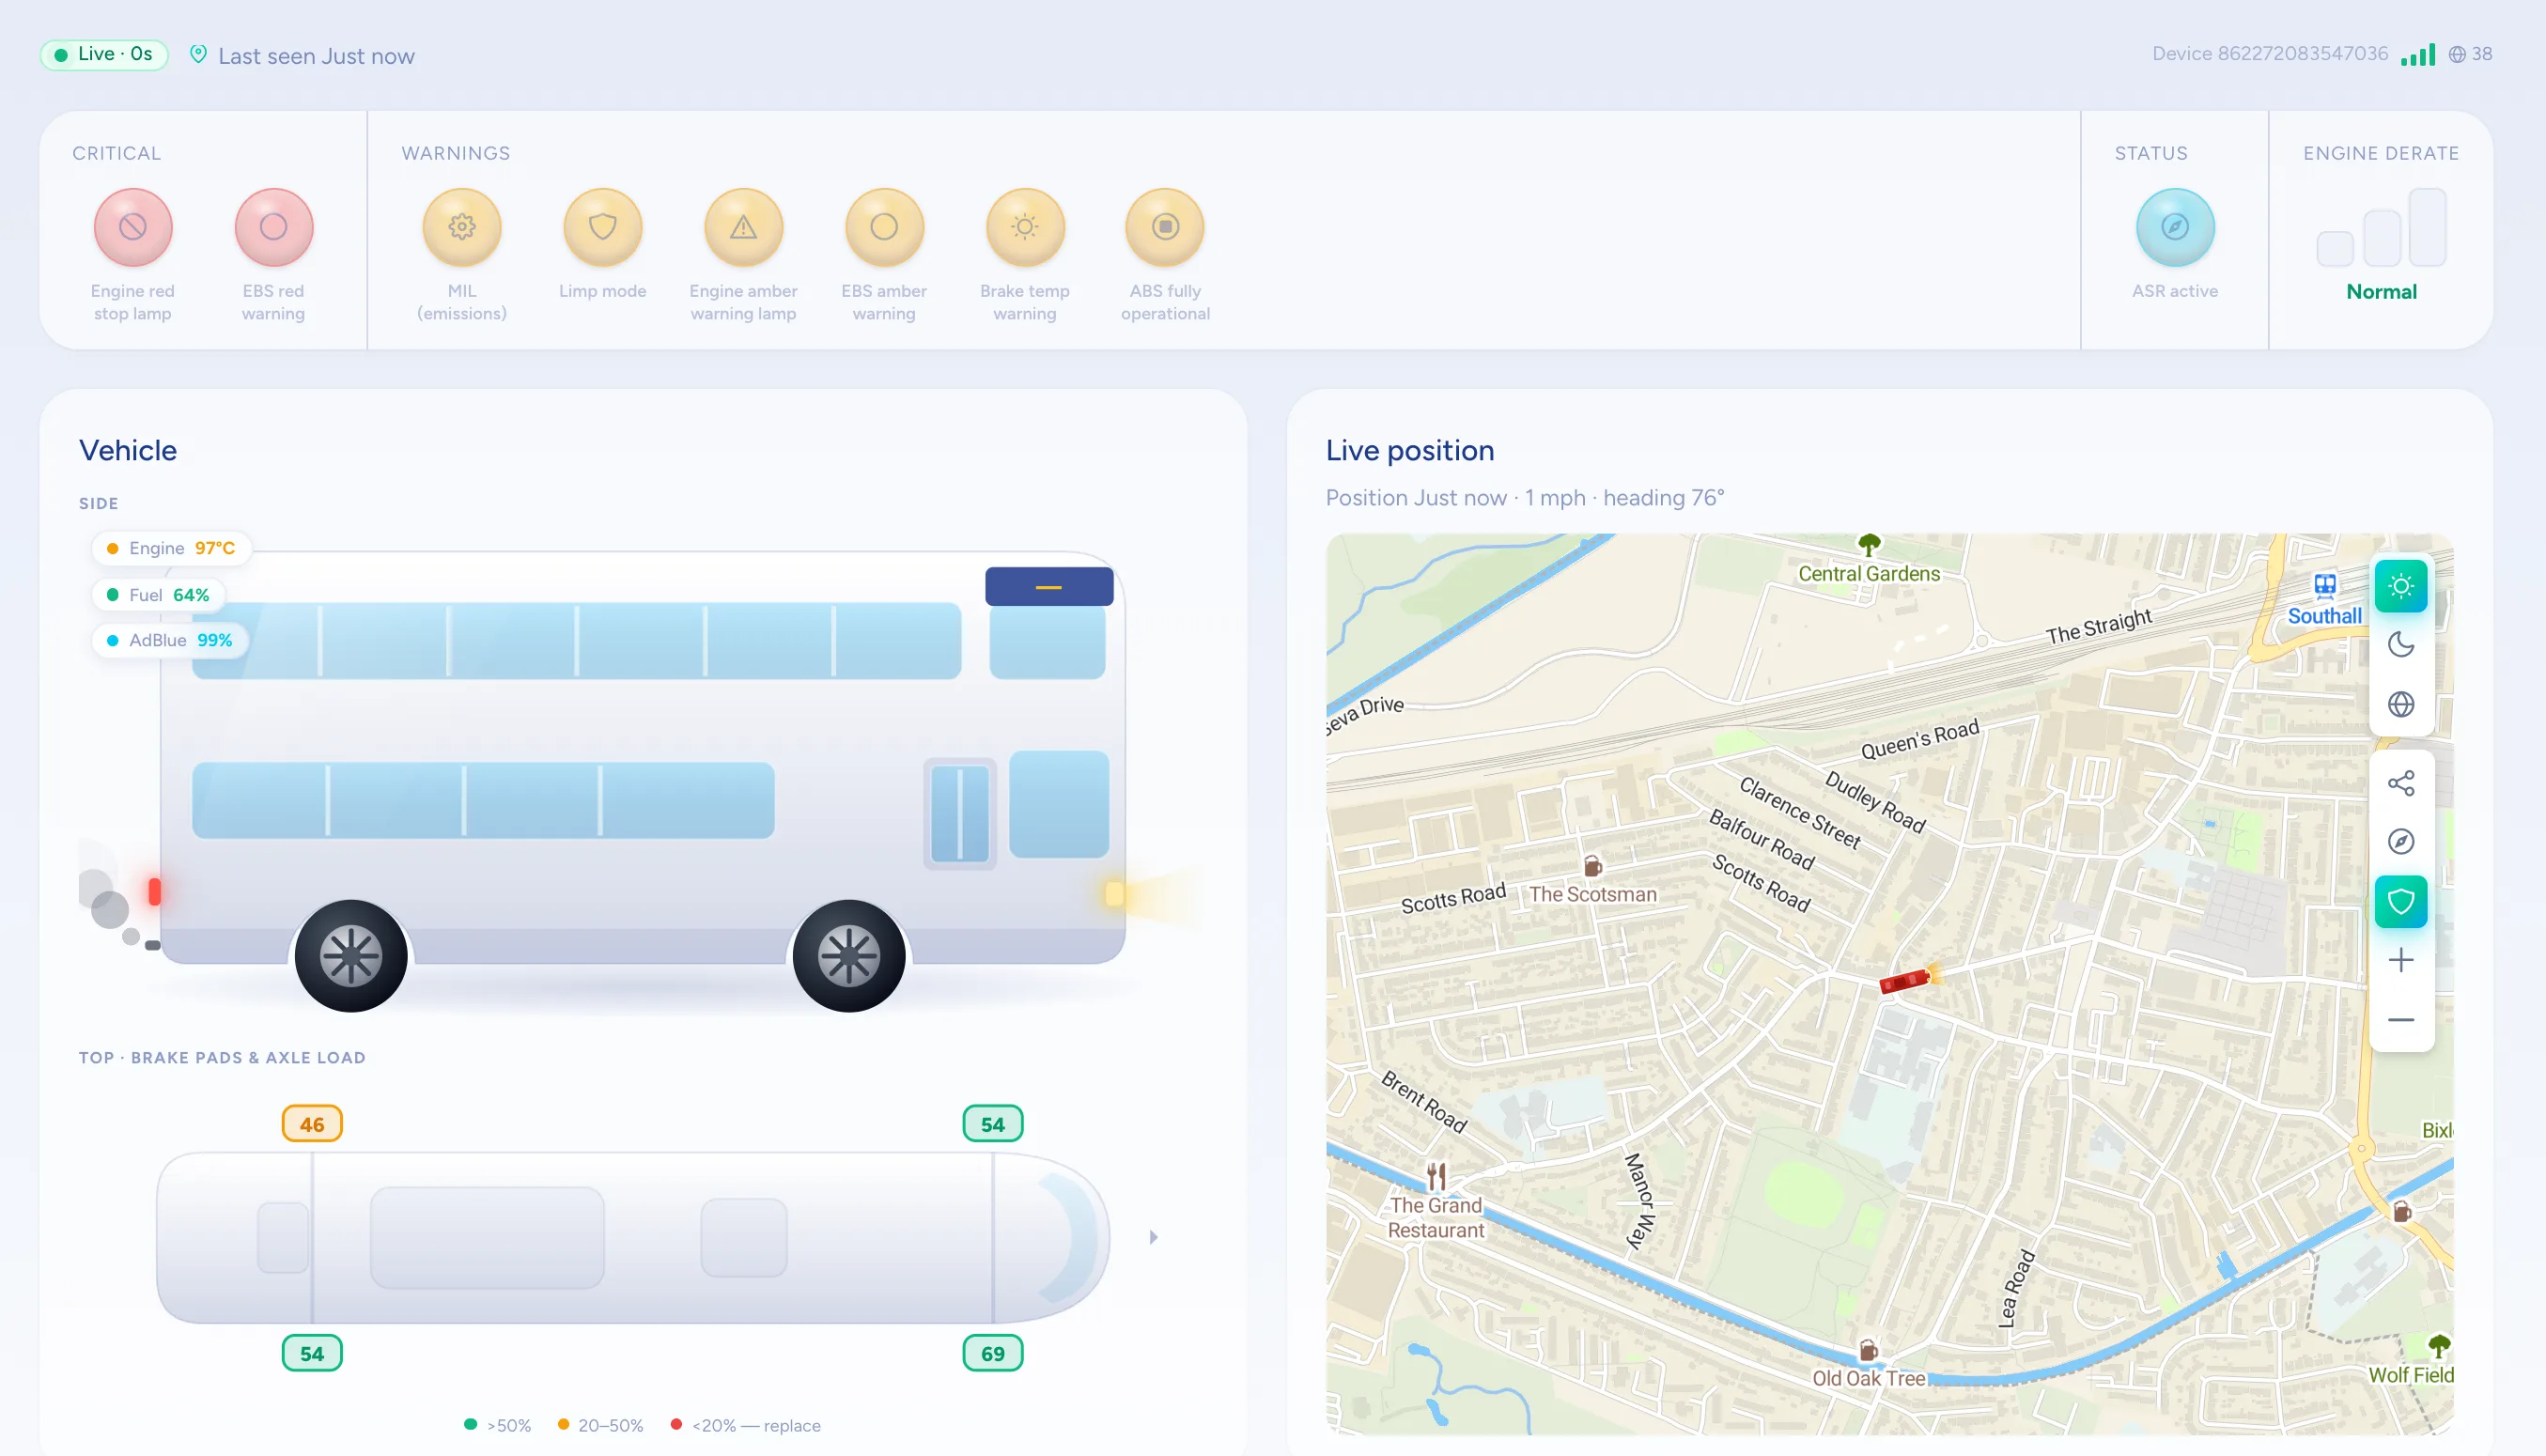Toggle the map shield button
Image resolution: width=2546 pixels, height=1456 pixels.
(2401, 902)
